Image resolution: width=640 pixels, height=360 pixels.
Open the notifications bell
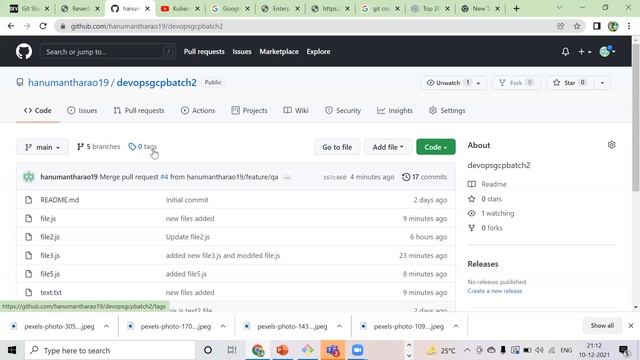click(565, 52)
